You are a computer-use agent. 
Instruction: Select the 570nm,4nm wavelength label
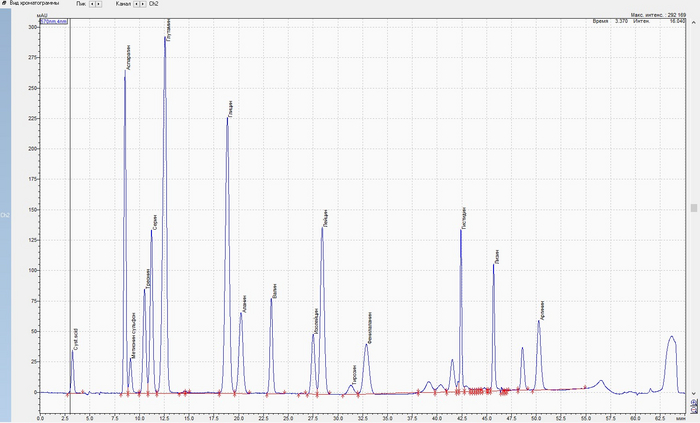coord(54,21)
